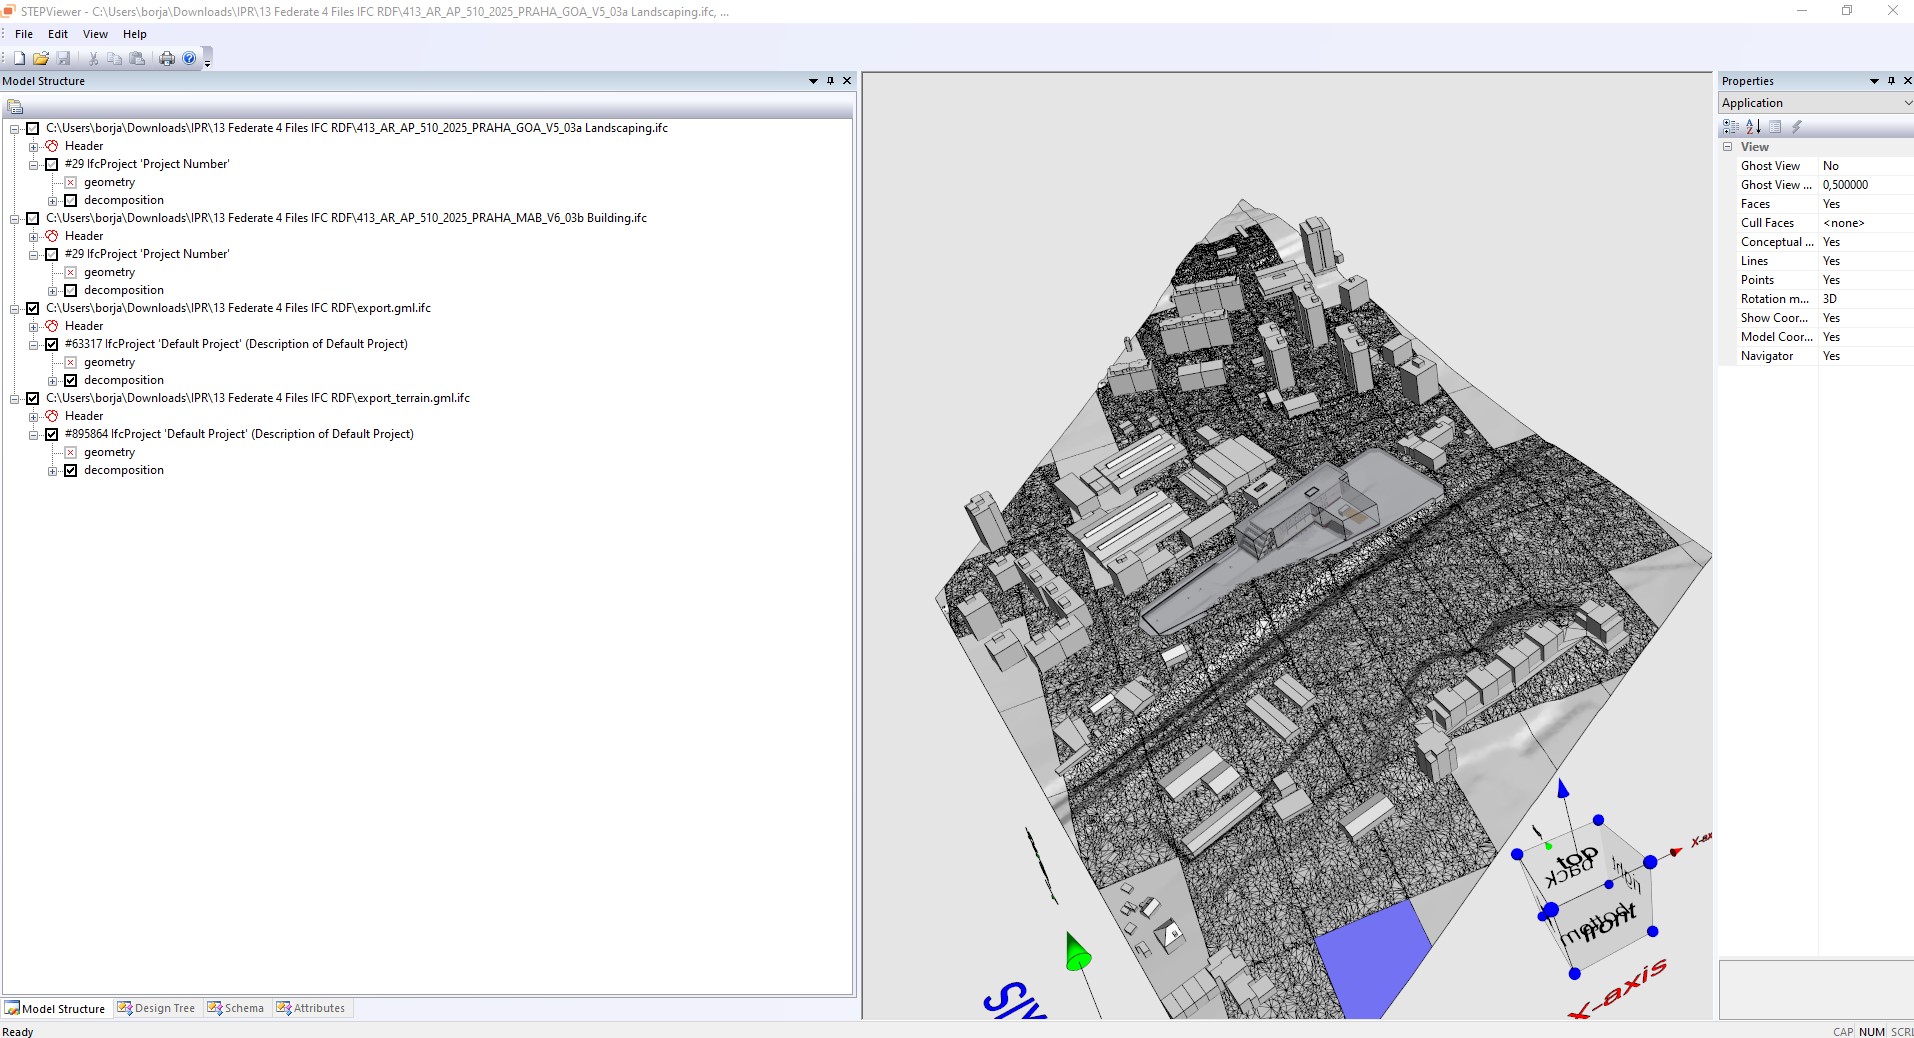Click the Print toolbar icon
Screen dimensions: 1914x1038
point(167,59)
